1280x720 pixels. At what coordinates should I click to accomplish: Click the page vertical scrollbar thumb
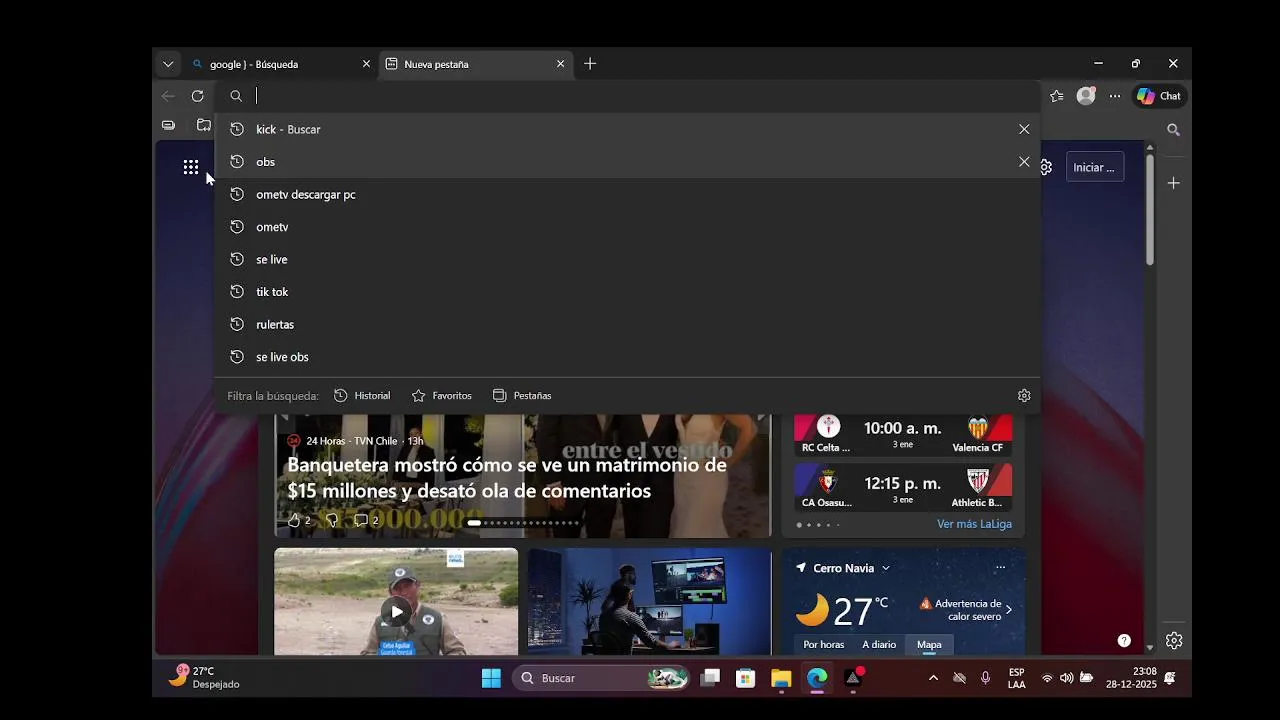[x=1149, y=210]
